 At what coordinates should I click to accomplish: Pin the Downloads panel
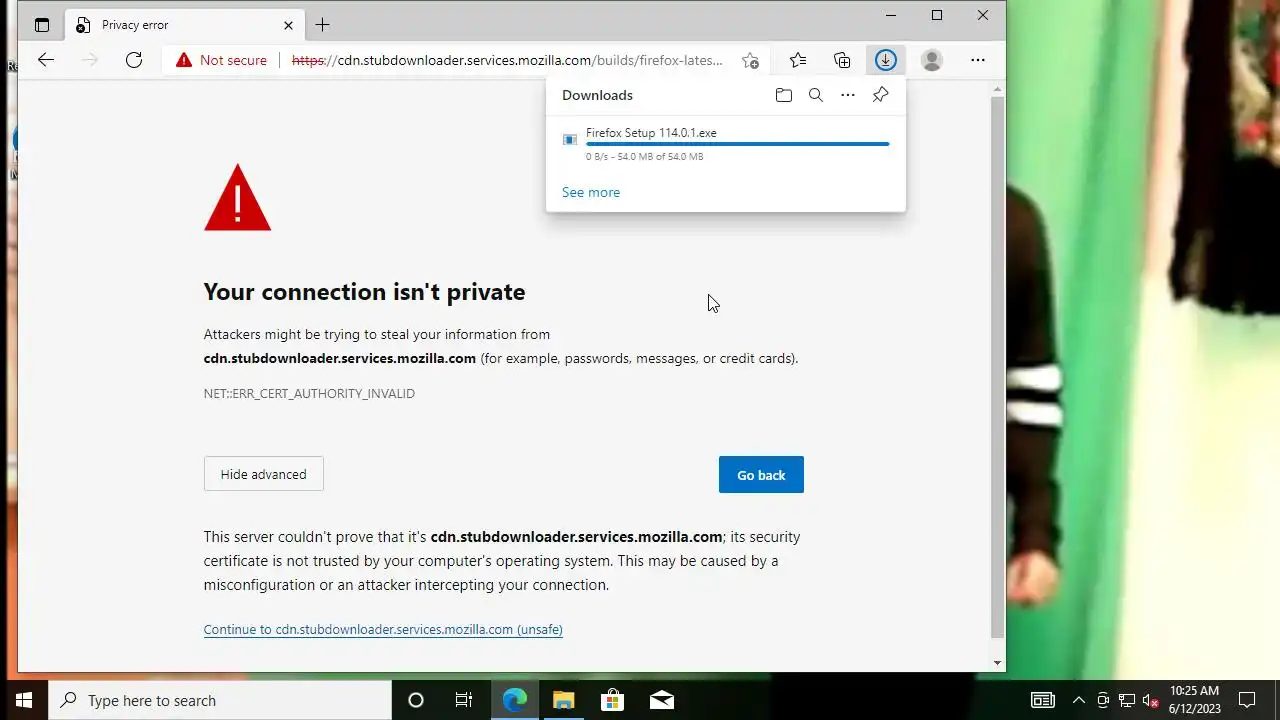(x=880, y=95)
